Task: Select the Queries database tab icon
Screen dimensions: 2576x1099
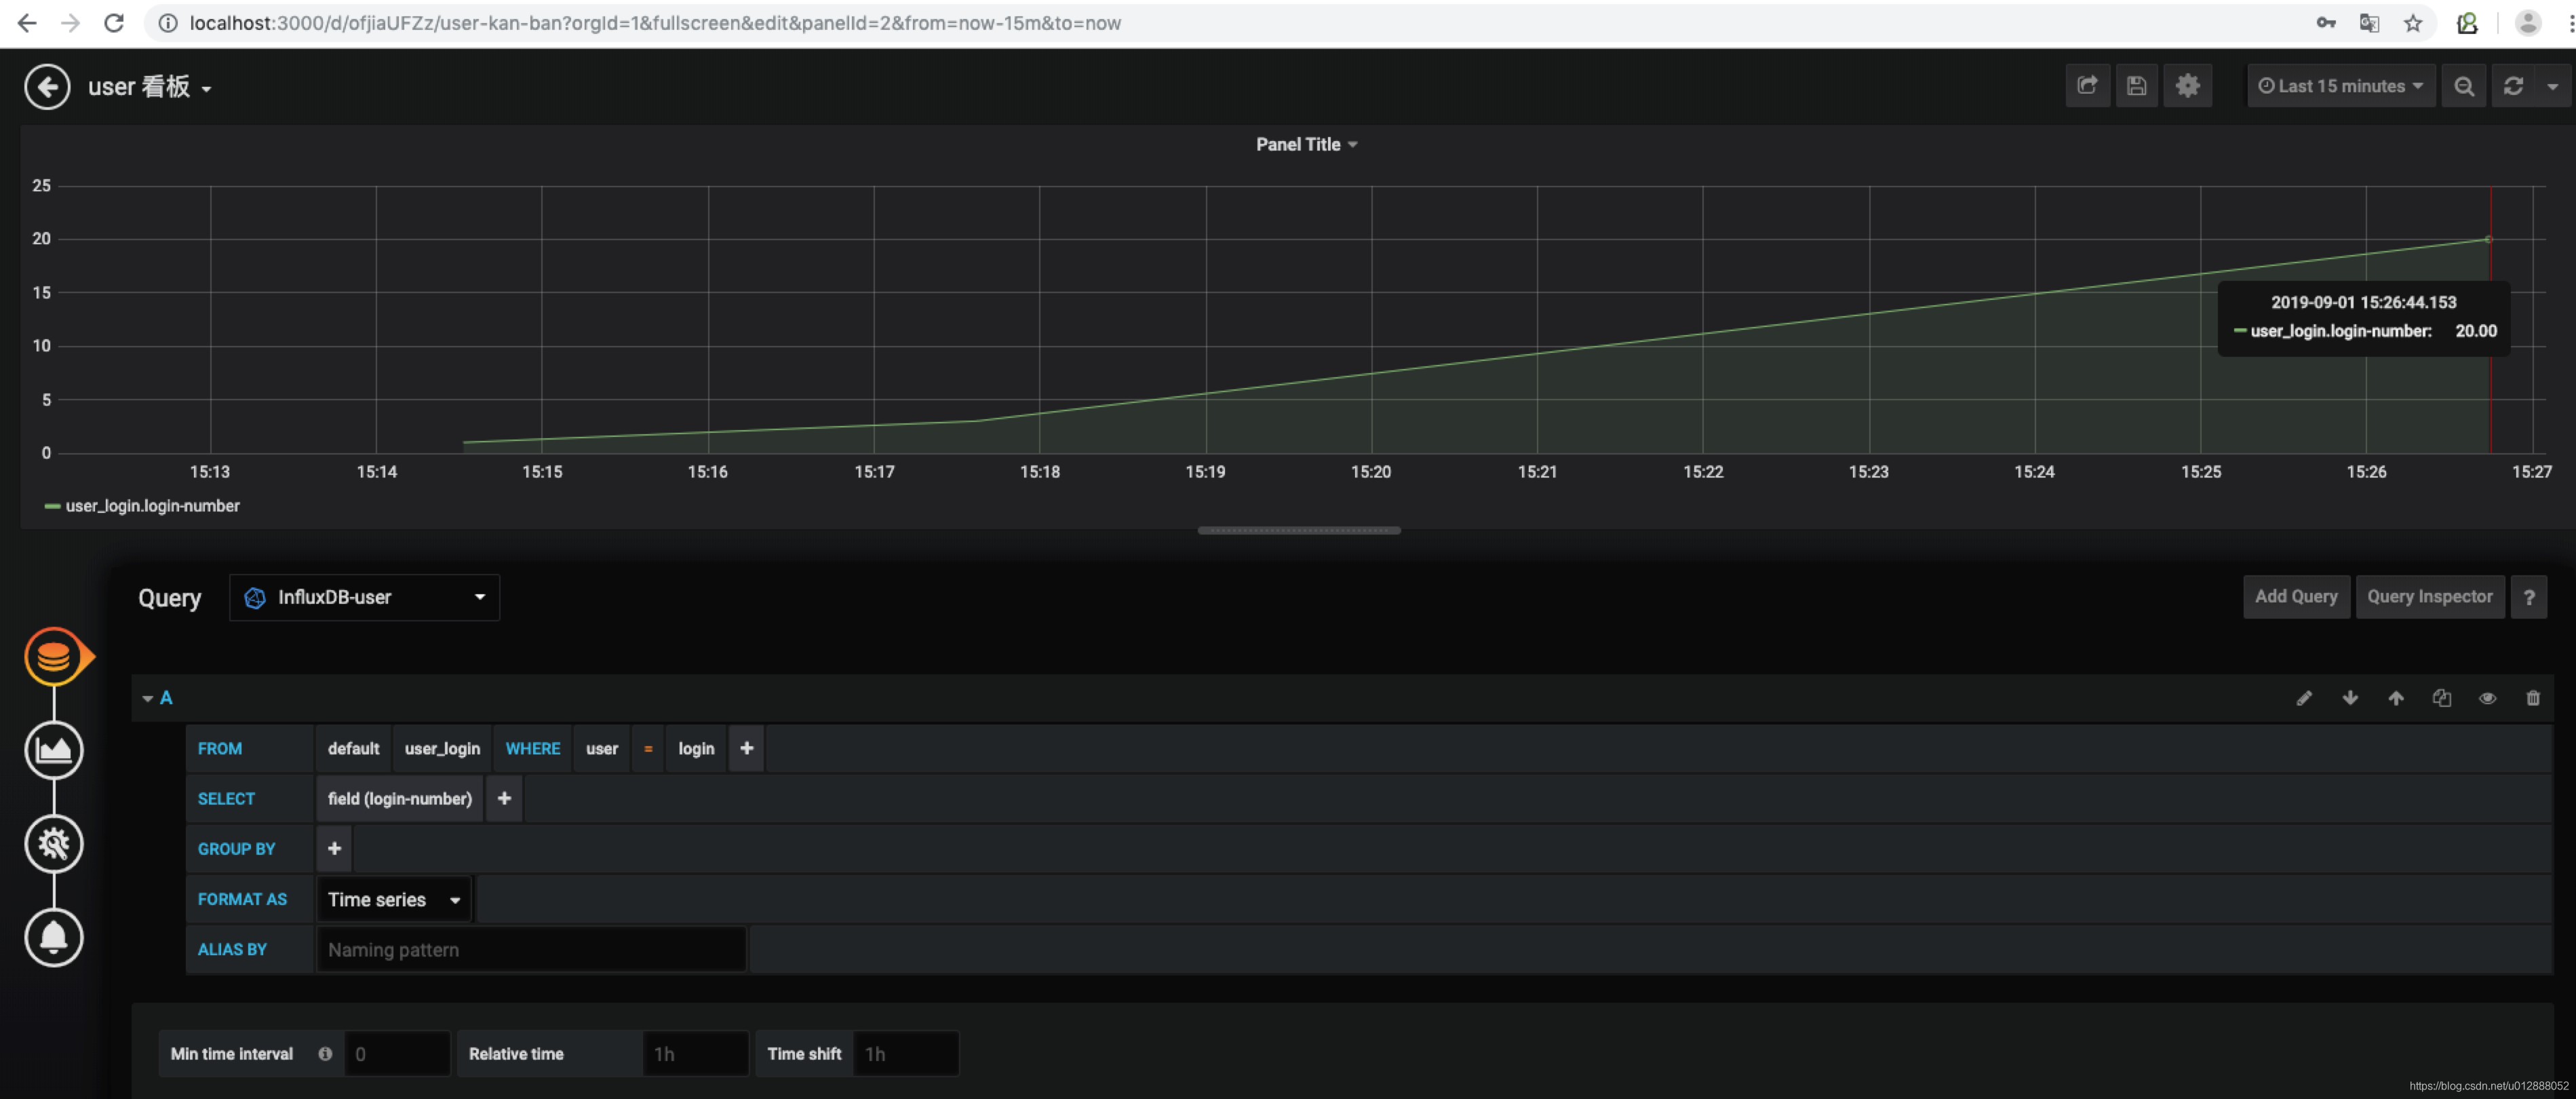Action: pos(54,656)
